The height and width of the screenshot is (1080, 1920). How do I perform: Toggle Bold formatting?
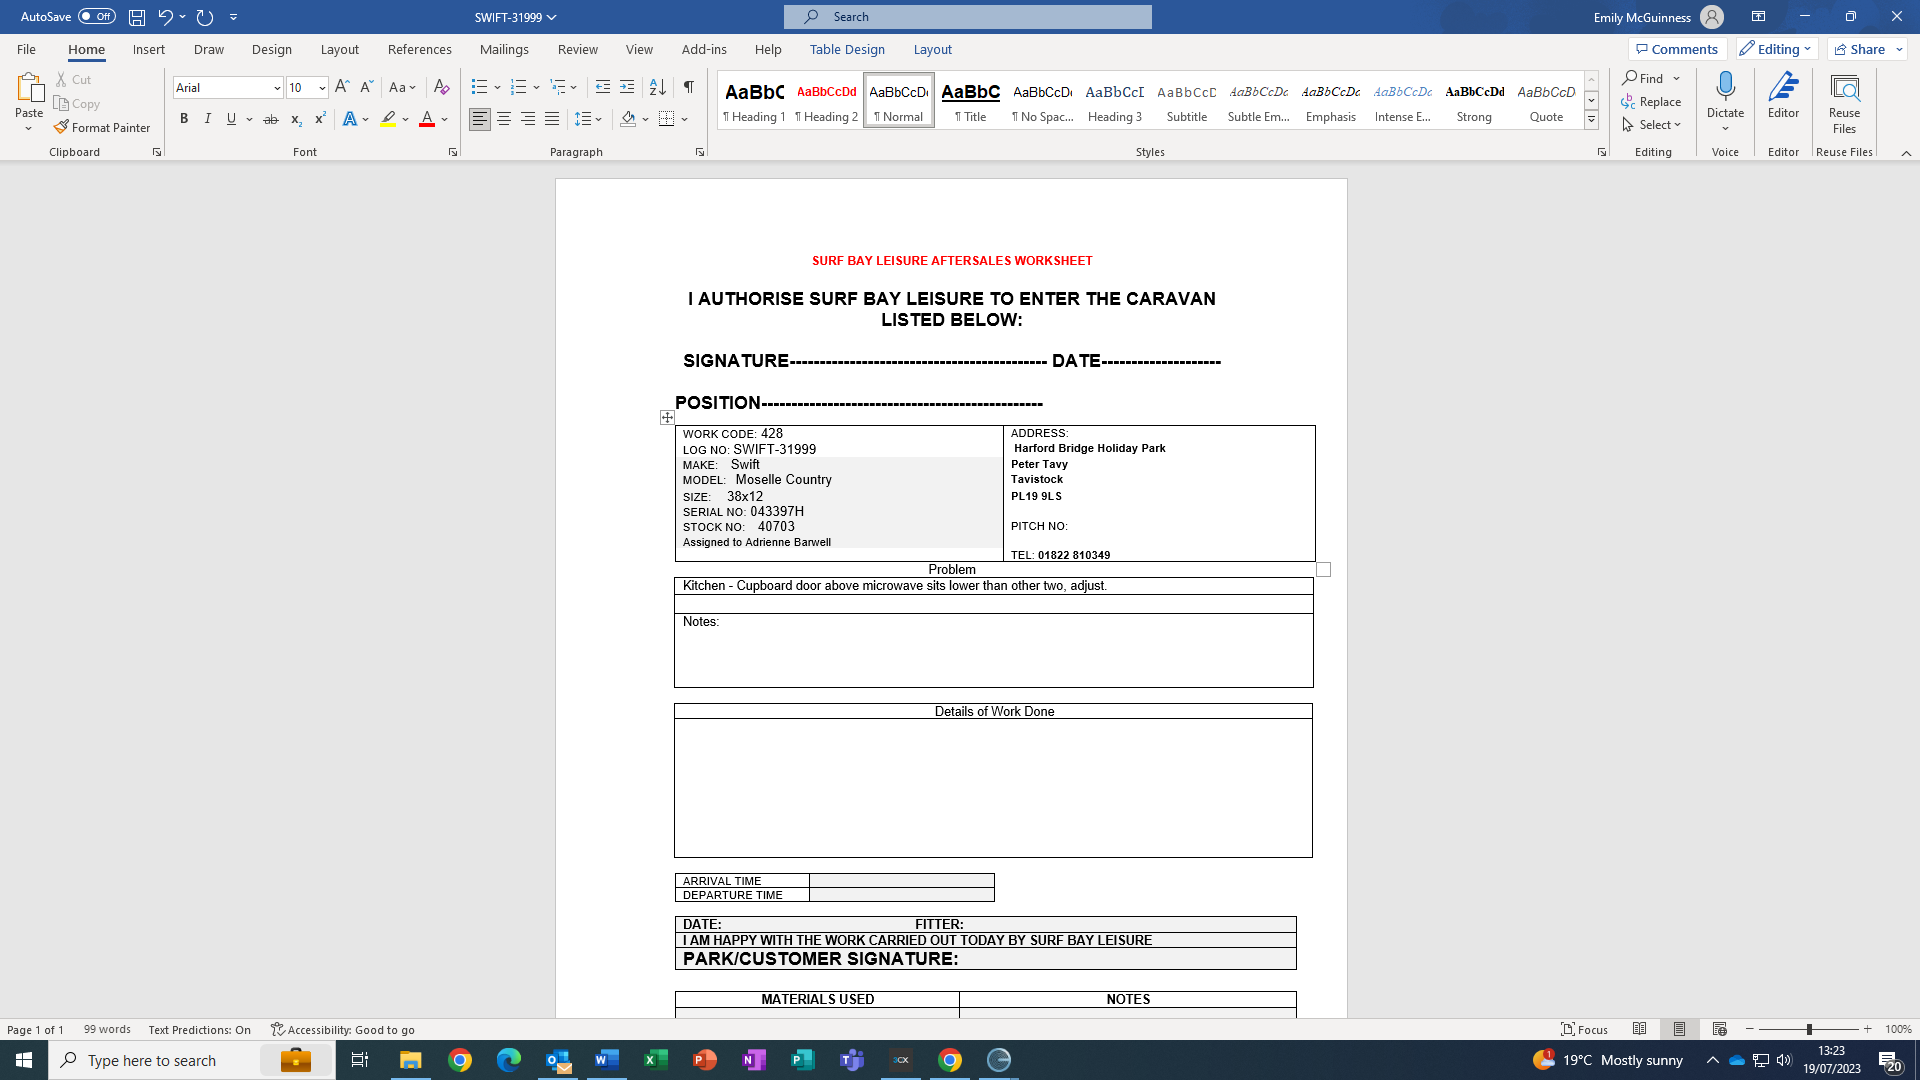coord(184,119)
